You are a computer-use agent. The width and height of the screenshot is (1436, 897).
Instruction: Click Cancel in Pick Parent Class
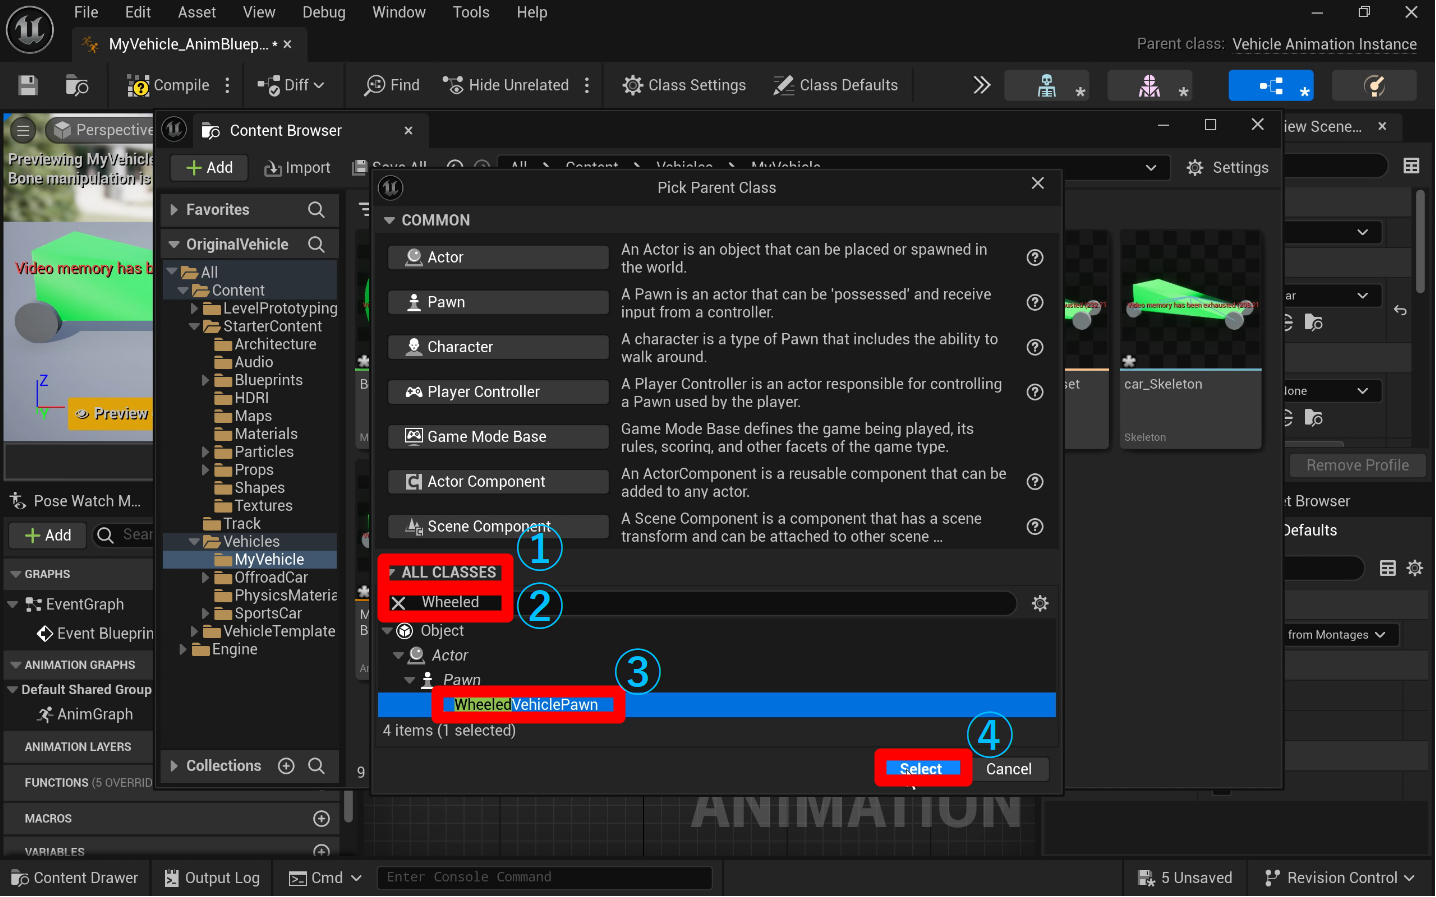click(x=1008, y=769)
